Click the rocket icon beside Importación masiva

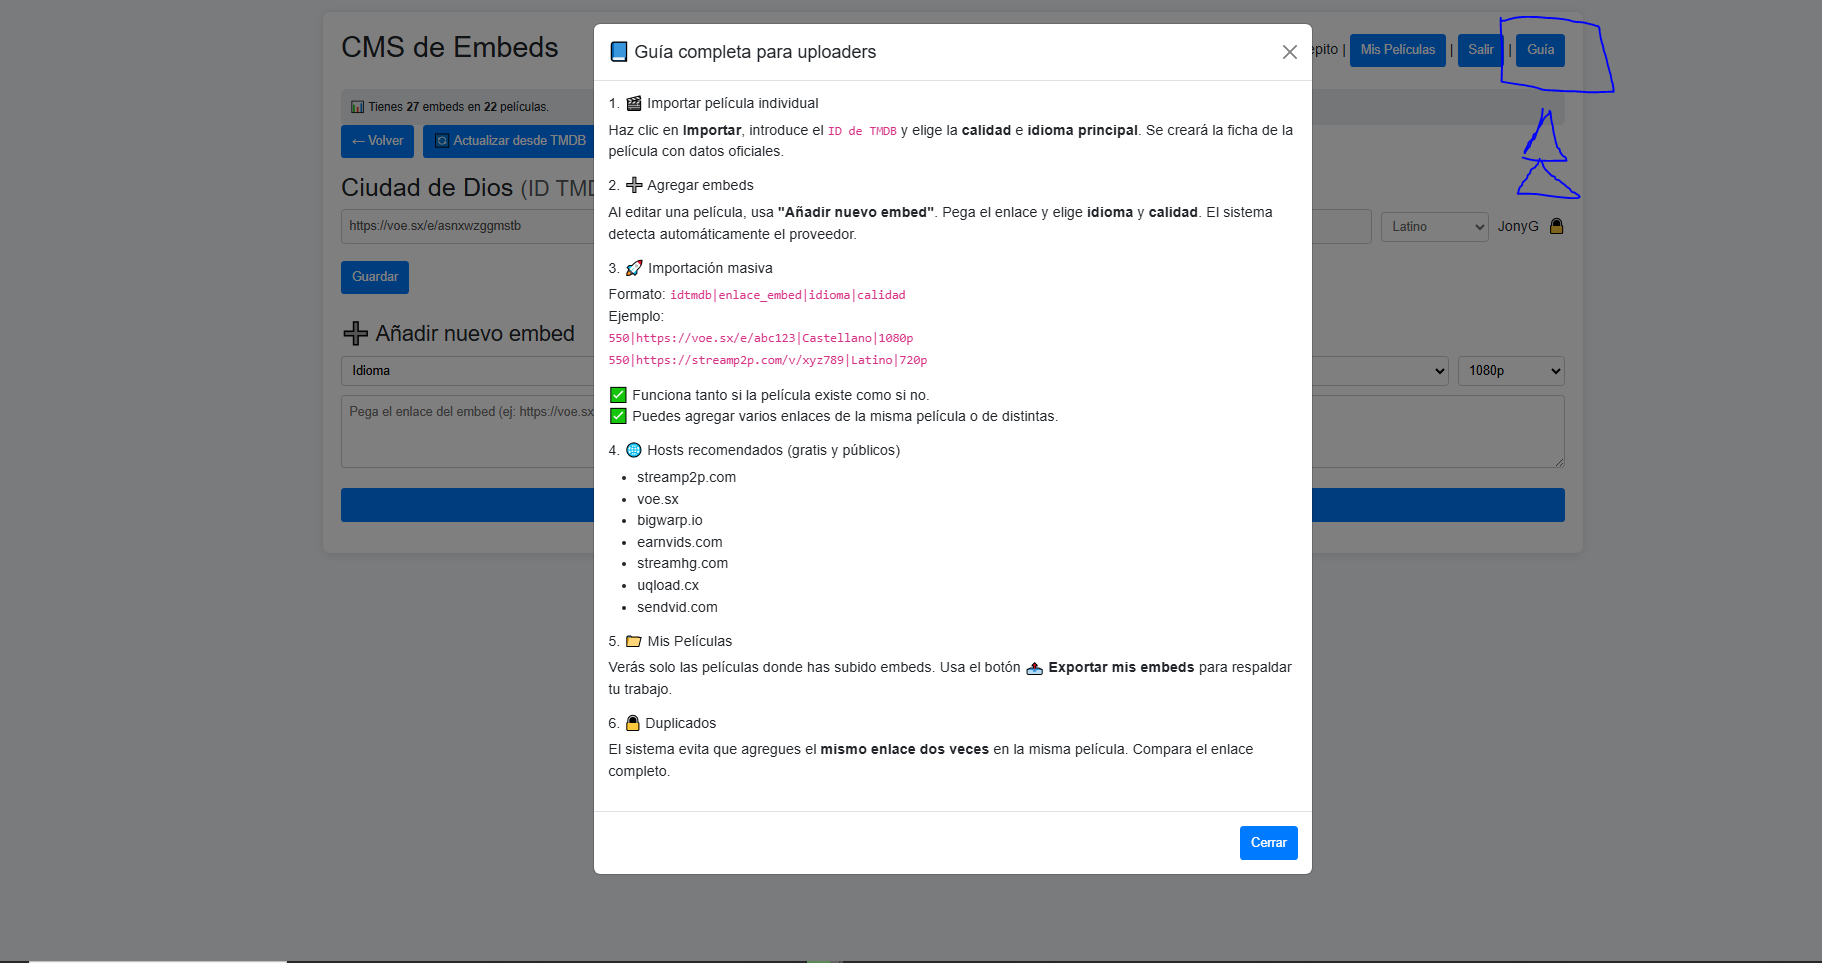[634, 268]
